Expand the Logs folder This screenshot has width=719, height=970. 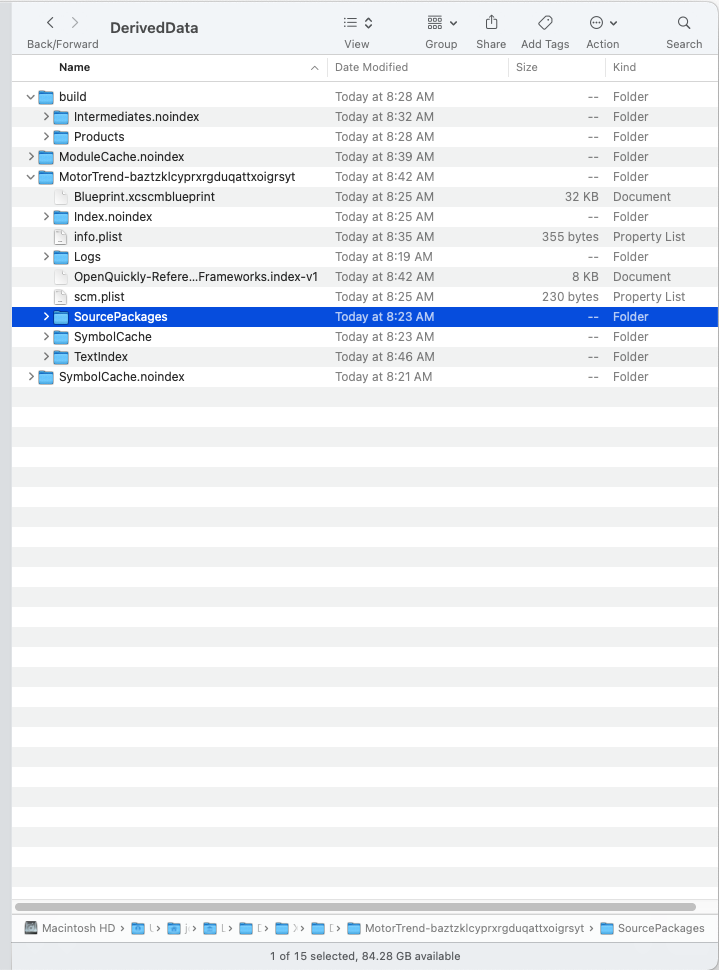click(x=46, y=257)
